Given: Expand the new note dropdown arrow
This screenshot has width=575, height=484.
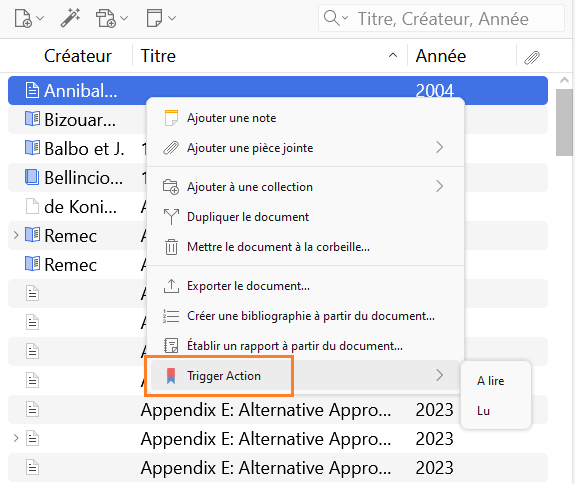Looking at the screenshot, I should click(x=172, y=18).
